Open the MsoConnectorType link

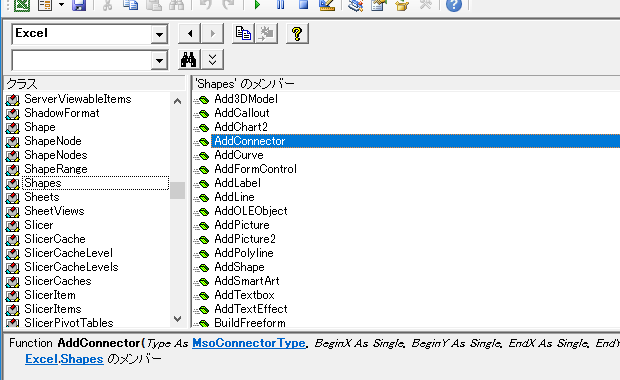click(x=249, y=343)
